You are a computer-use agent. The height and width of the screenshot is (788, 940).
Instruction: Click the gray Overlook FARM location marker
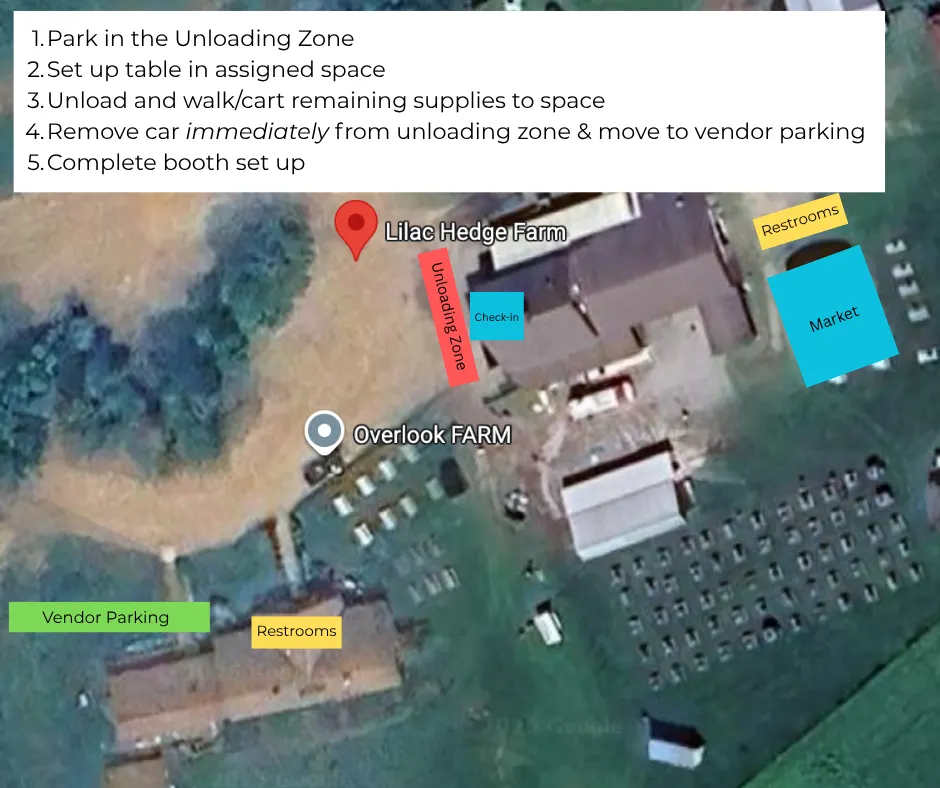point(324,433)
